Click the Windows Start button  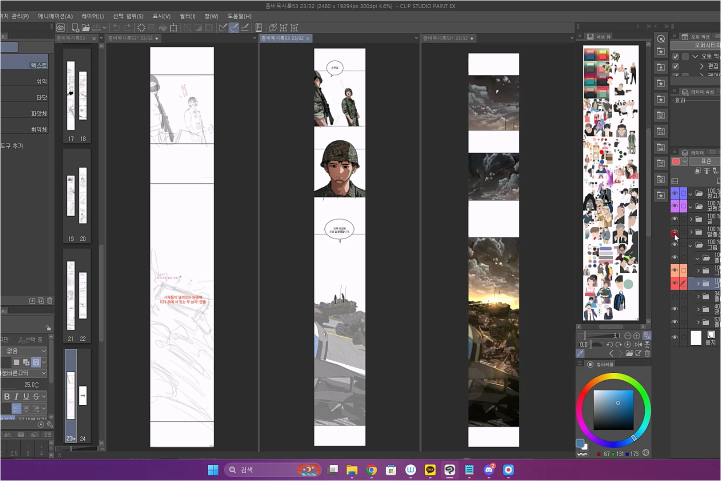pos(213,470)
